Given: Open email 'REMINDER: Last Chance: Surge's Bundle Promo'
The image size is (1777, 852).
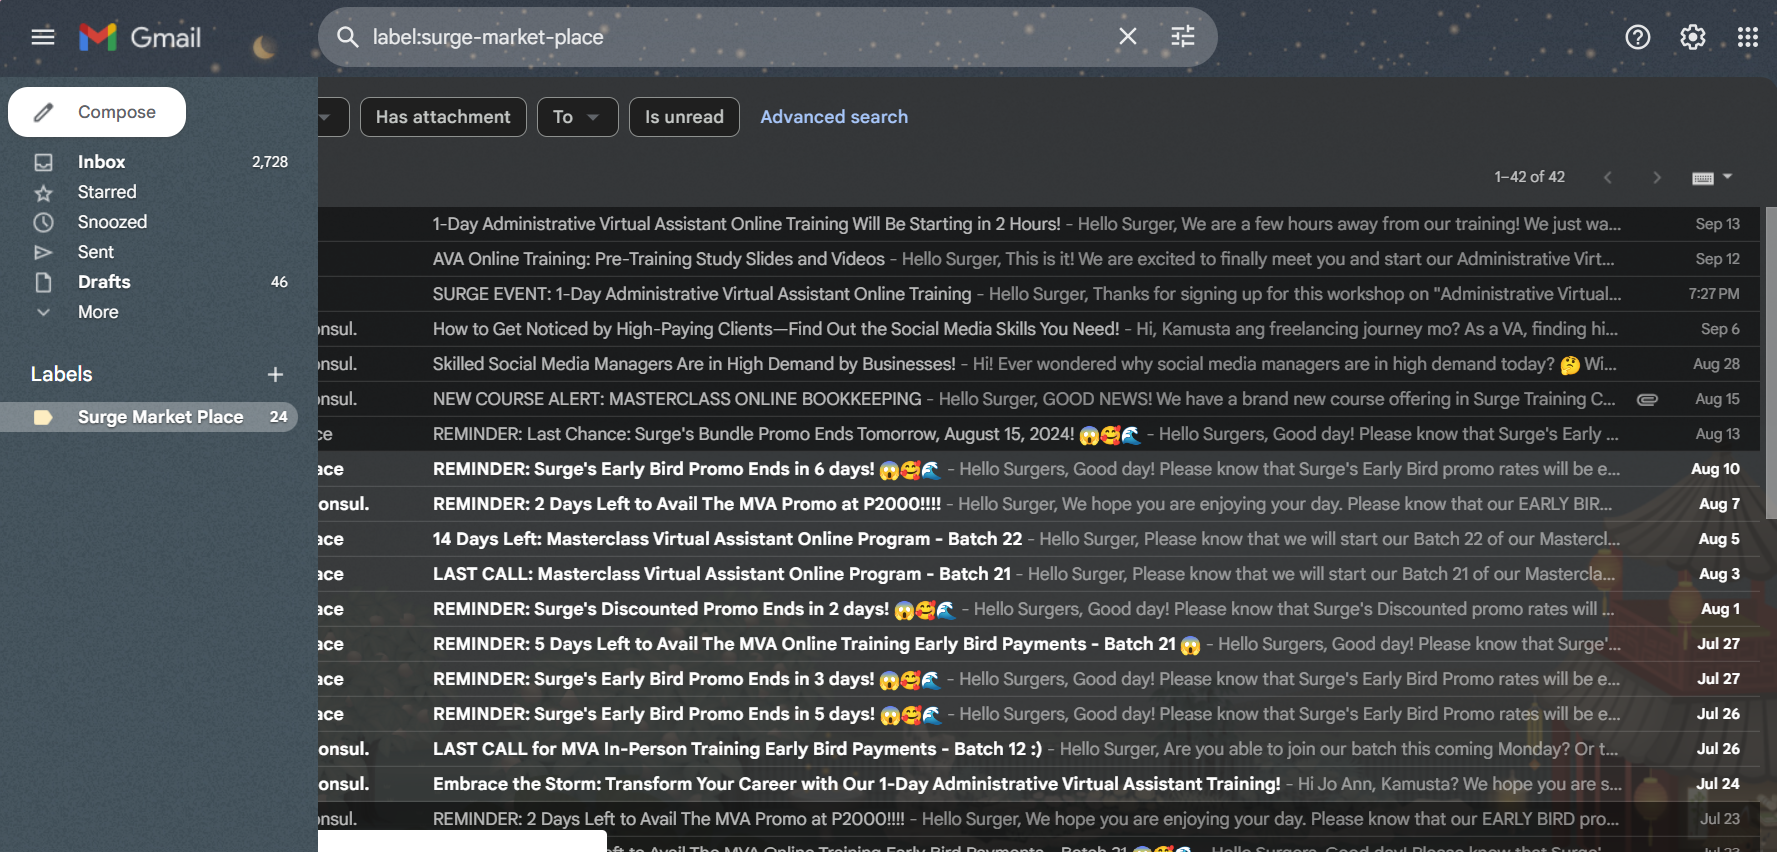Looking at the screenshot, I should [x=1039, y=434].
